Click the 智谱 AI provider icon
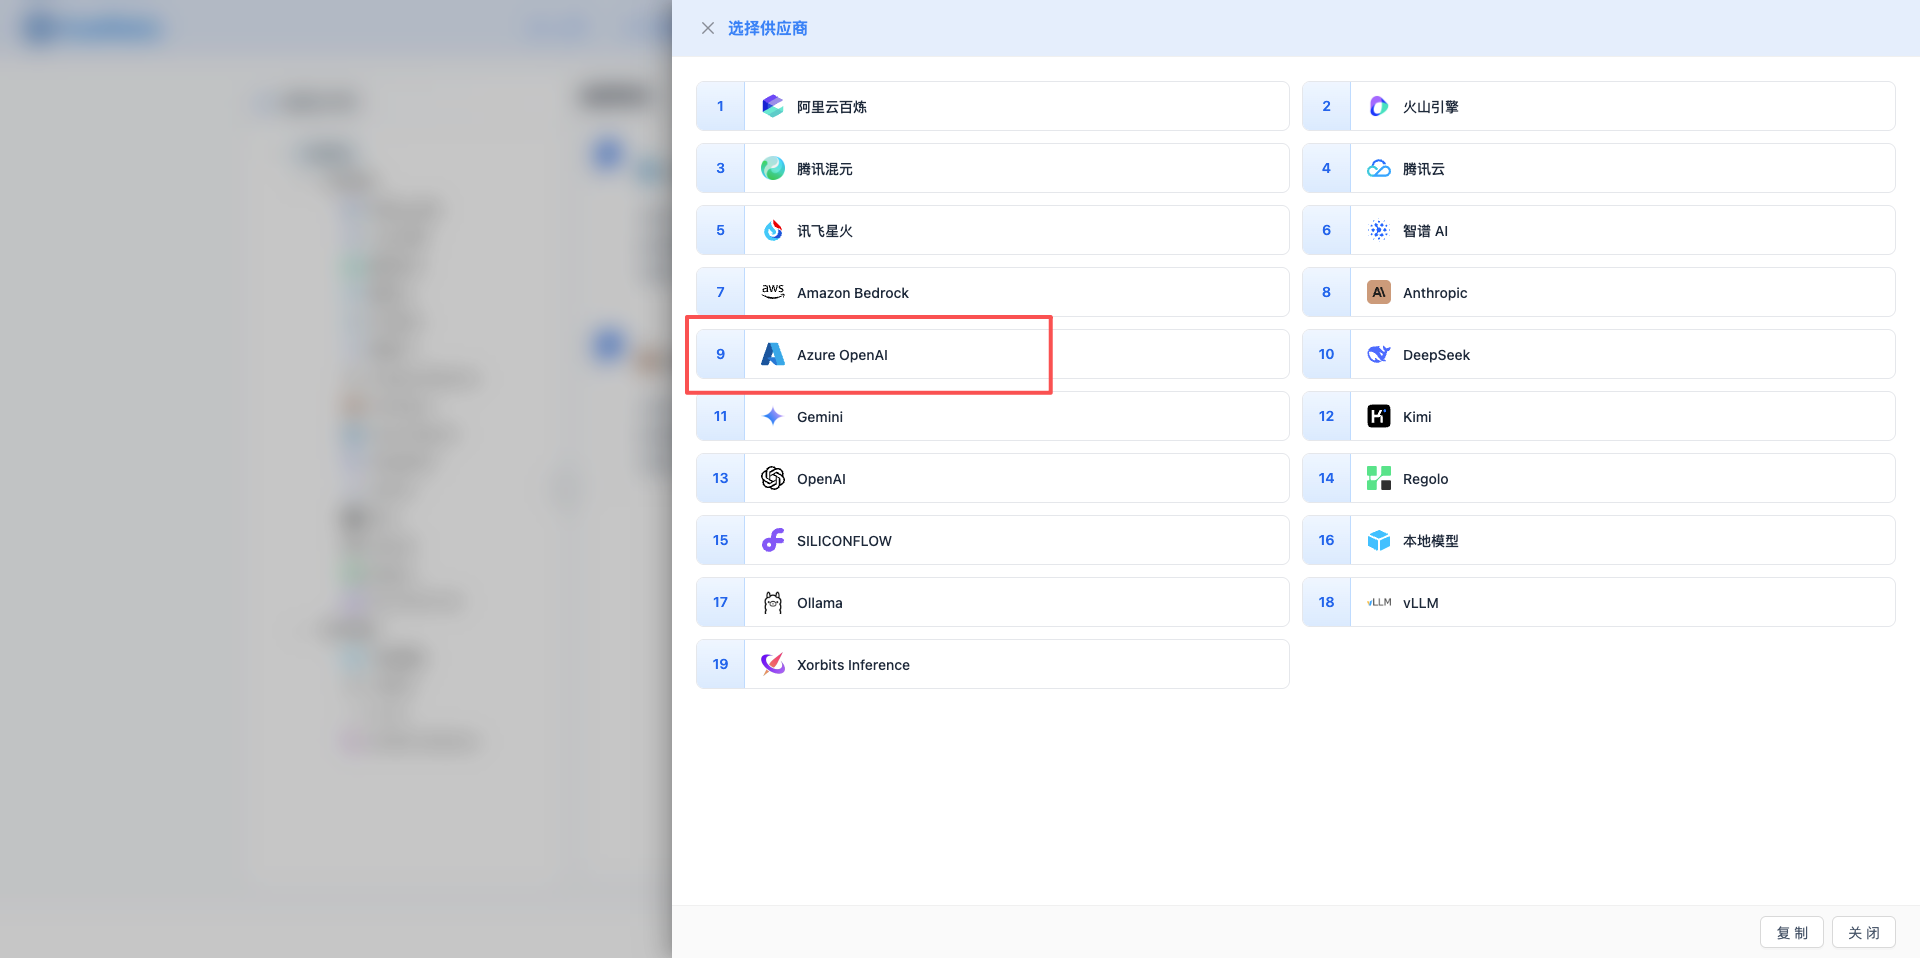 pyautogui.click(x=1378, y=230)
